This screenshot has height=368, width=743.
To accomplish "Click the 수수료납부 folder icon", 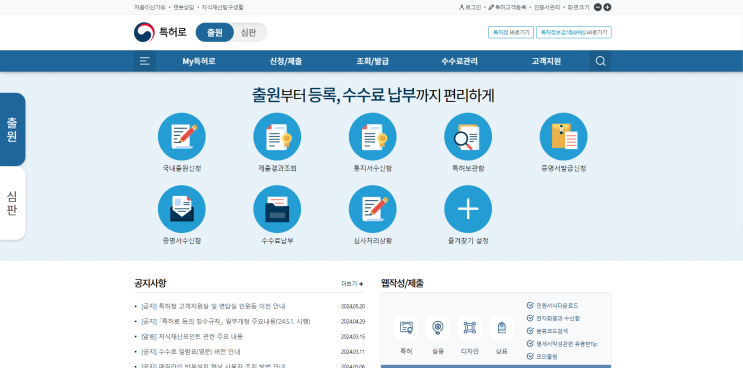I will tap(277, 209).
